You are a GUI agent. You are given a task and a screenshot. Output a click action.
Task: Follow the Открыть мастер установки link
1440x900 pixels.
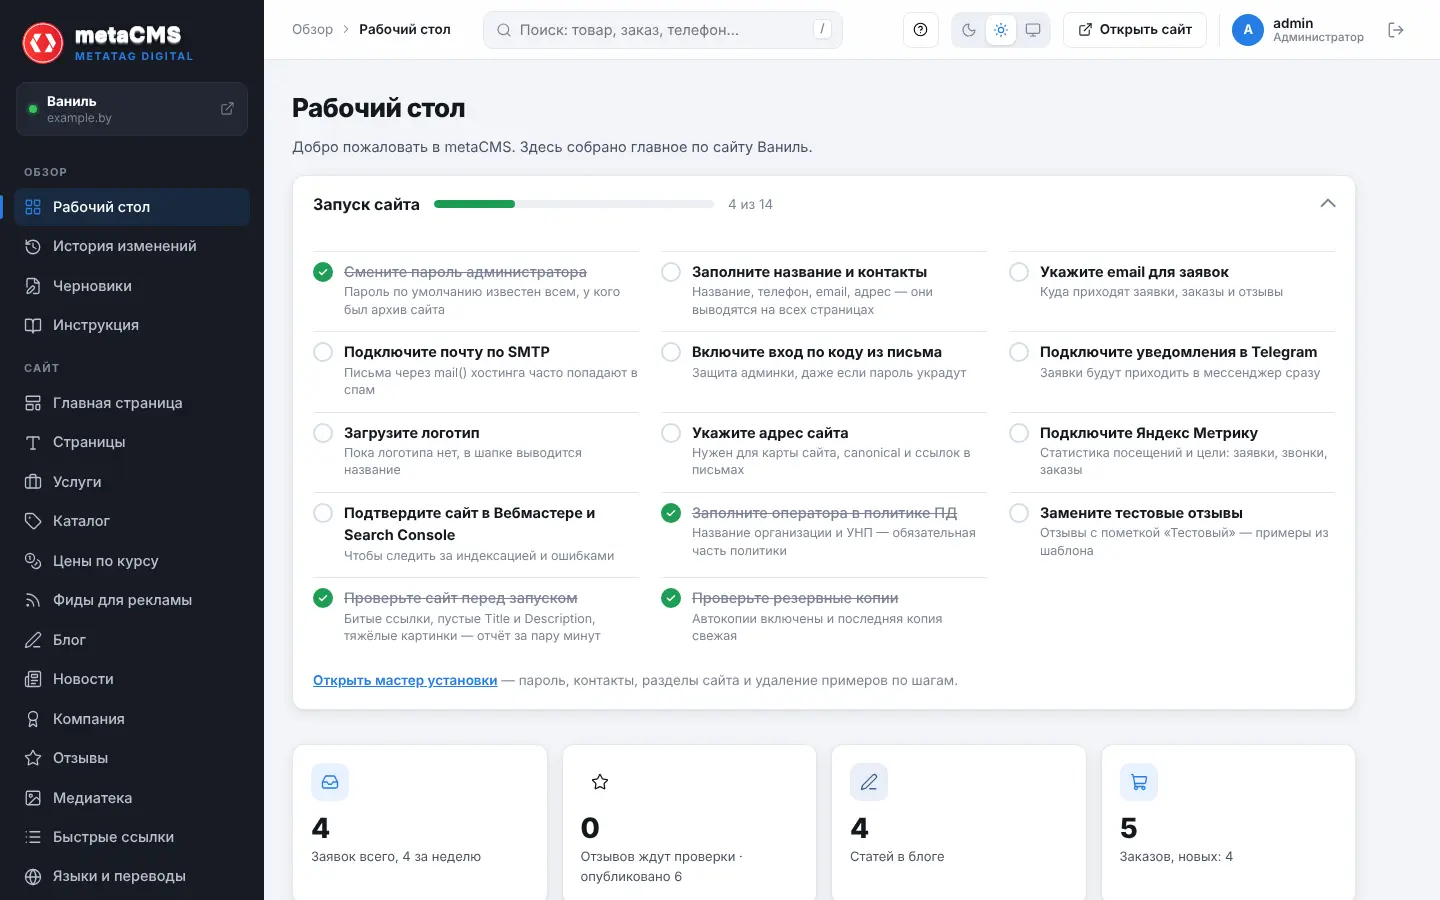coord(405,681)
